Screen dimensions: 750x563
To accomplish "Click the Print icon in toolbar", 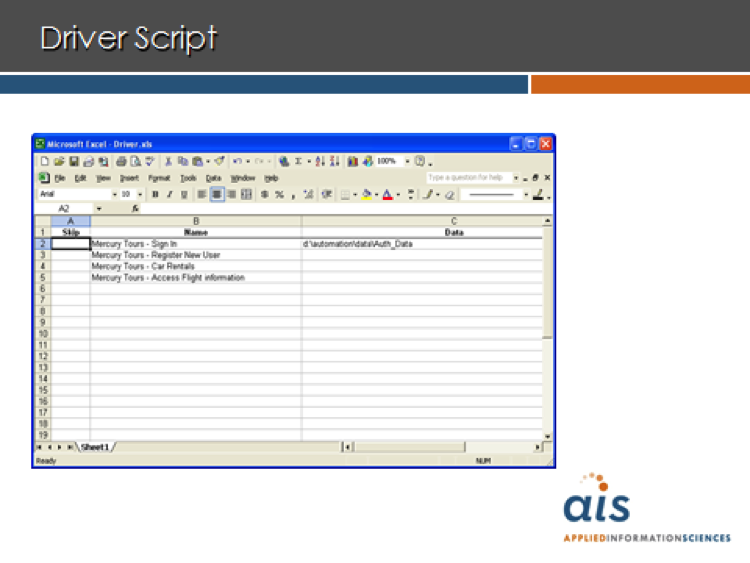I will [120, 161].
